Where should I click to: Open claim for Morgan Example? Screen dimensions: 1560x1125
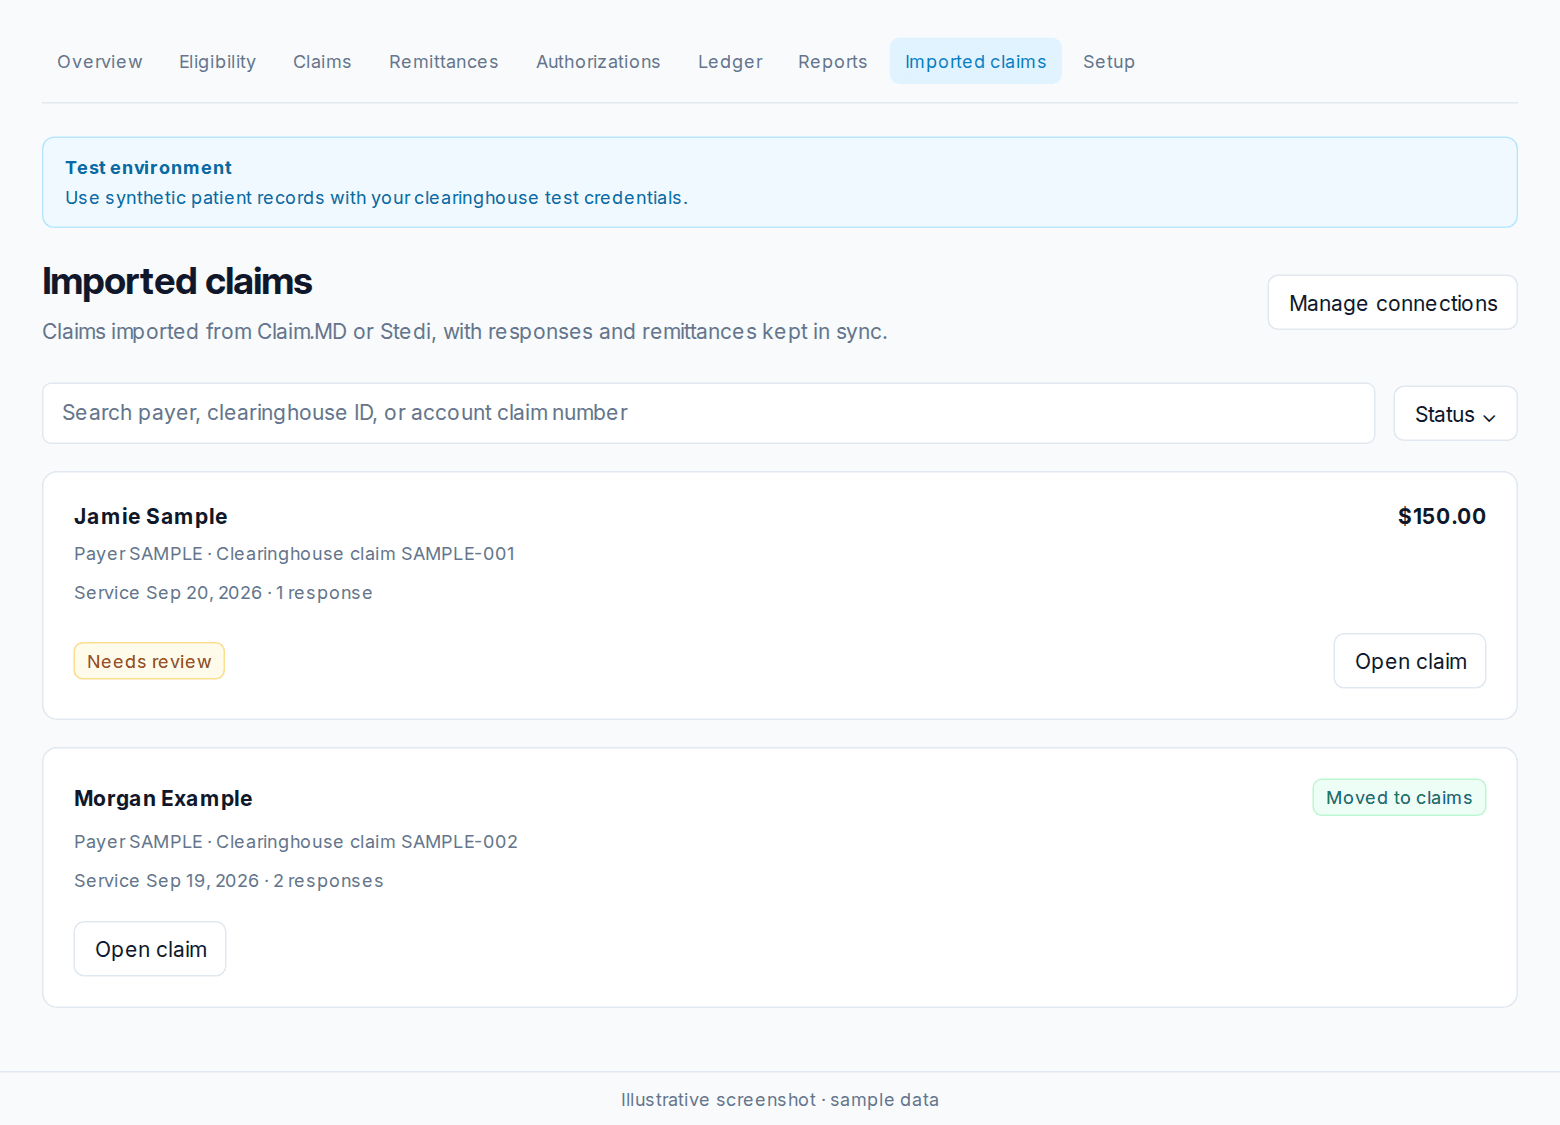(x=150, y=949)
